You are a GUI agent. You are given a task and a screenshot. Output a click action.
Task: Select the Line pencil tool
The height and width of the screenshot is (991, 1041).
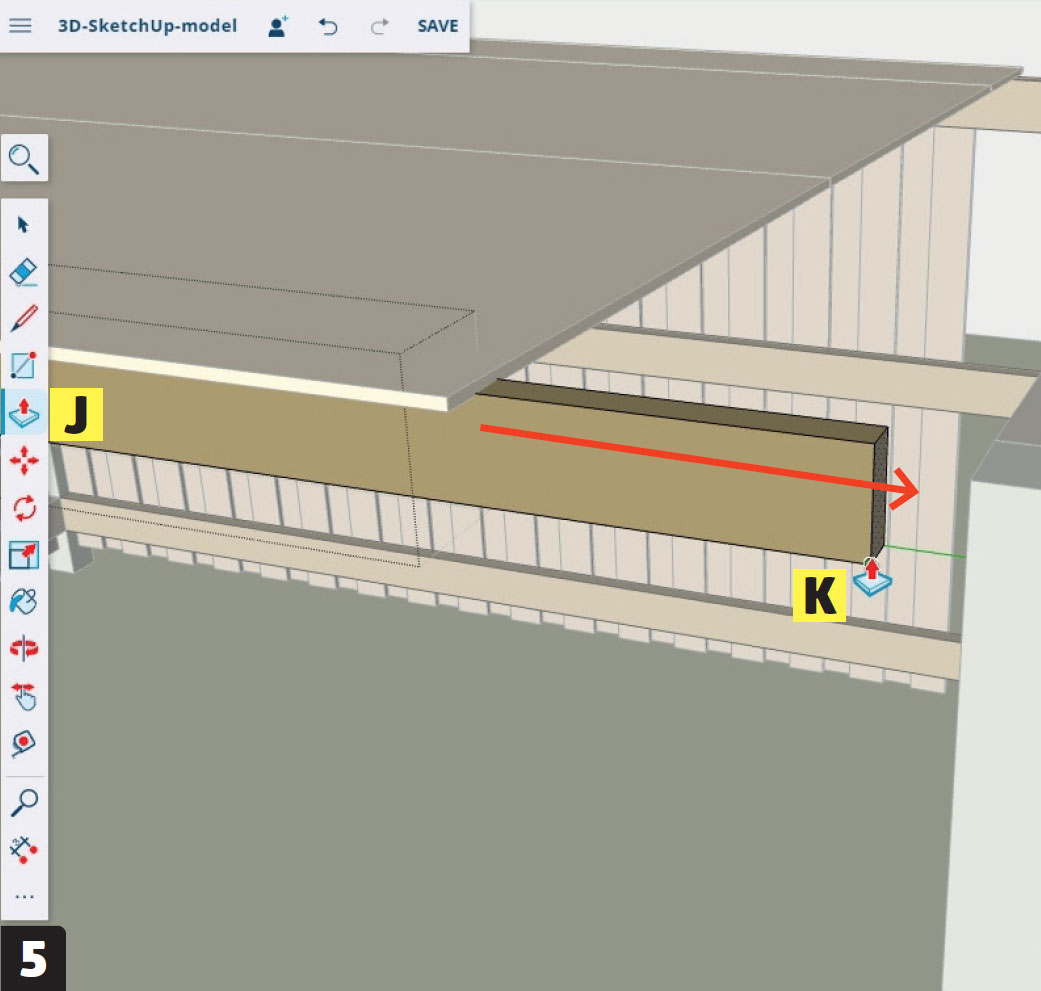(24, 318)
